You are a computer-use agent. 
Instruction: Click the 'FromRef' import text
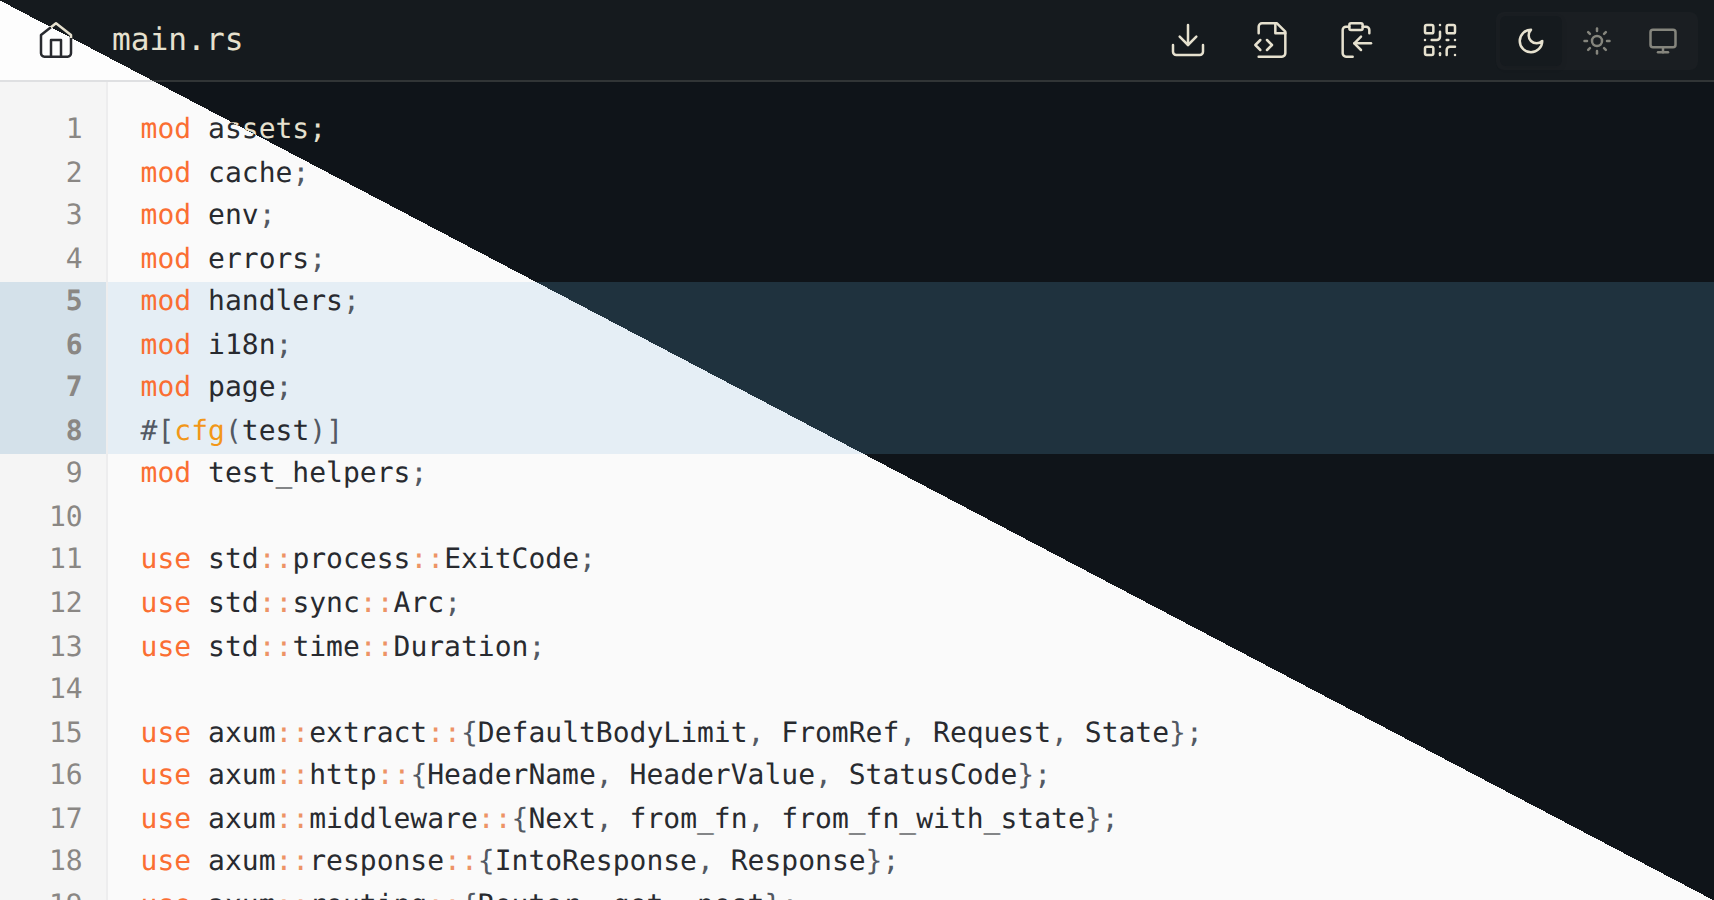[840, 732]
